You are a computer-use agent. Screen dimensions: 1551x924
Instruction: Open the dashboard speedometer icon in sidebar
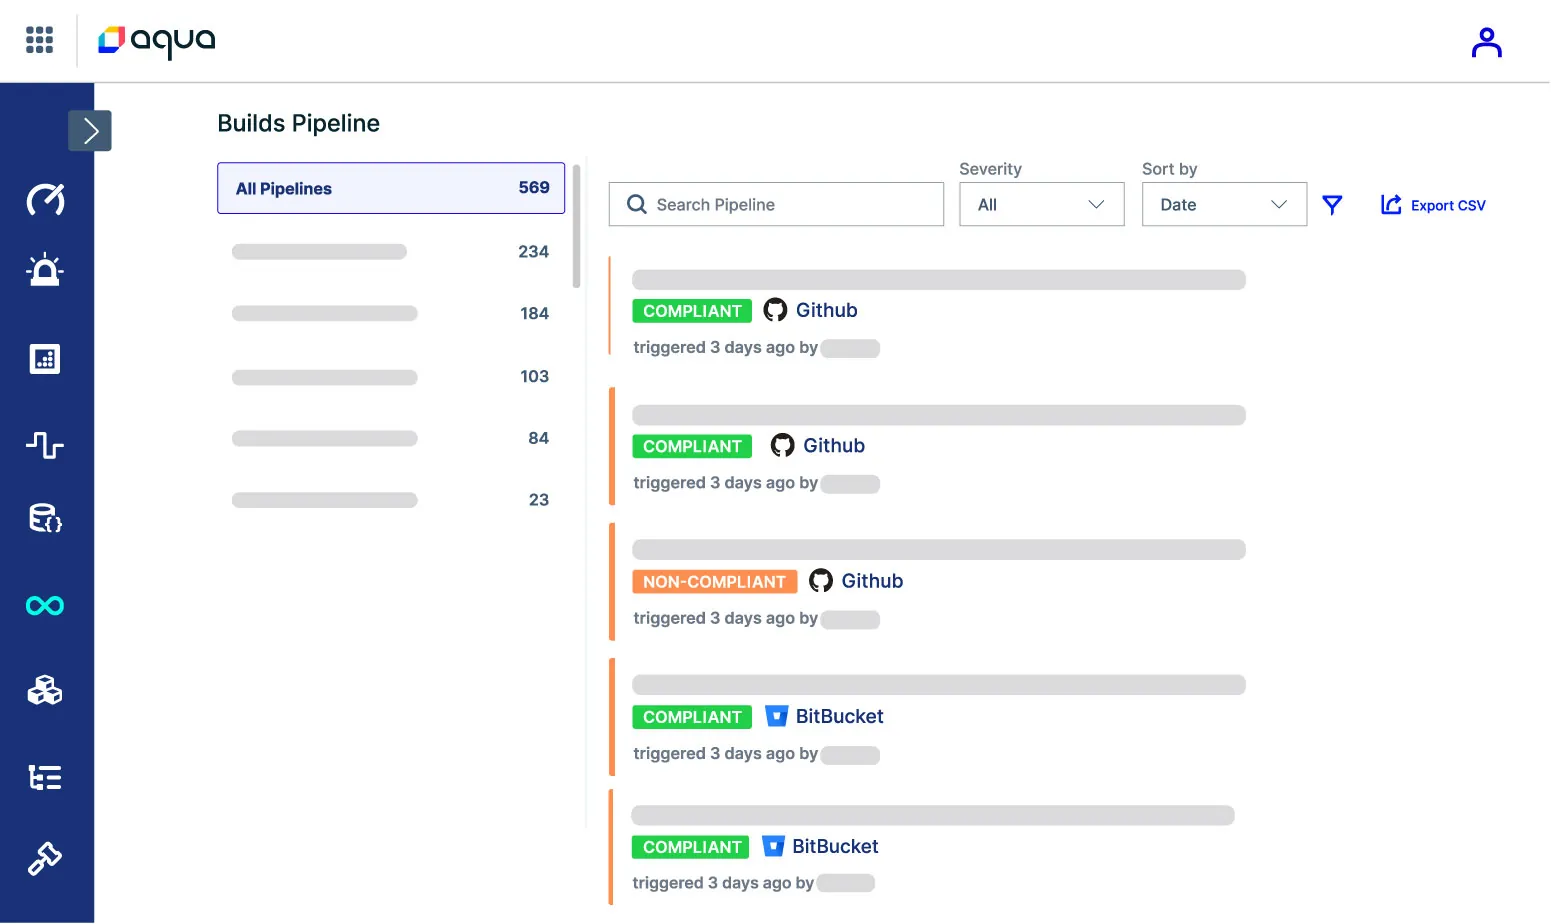point(45,200)
